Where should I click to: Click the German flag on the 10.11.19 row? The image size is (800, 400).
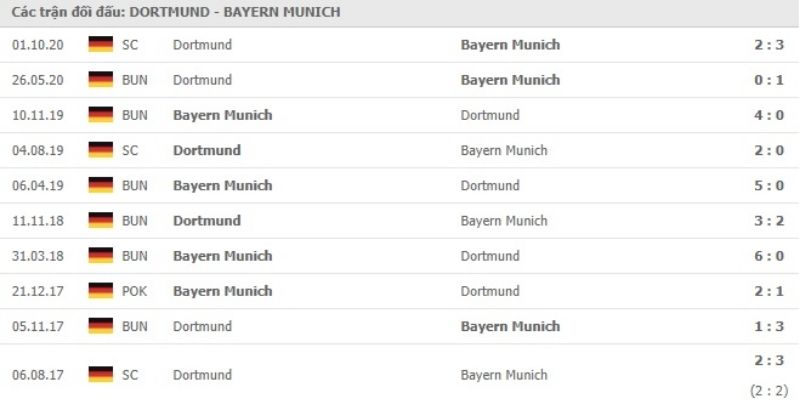[x=100, y=115]
